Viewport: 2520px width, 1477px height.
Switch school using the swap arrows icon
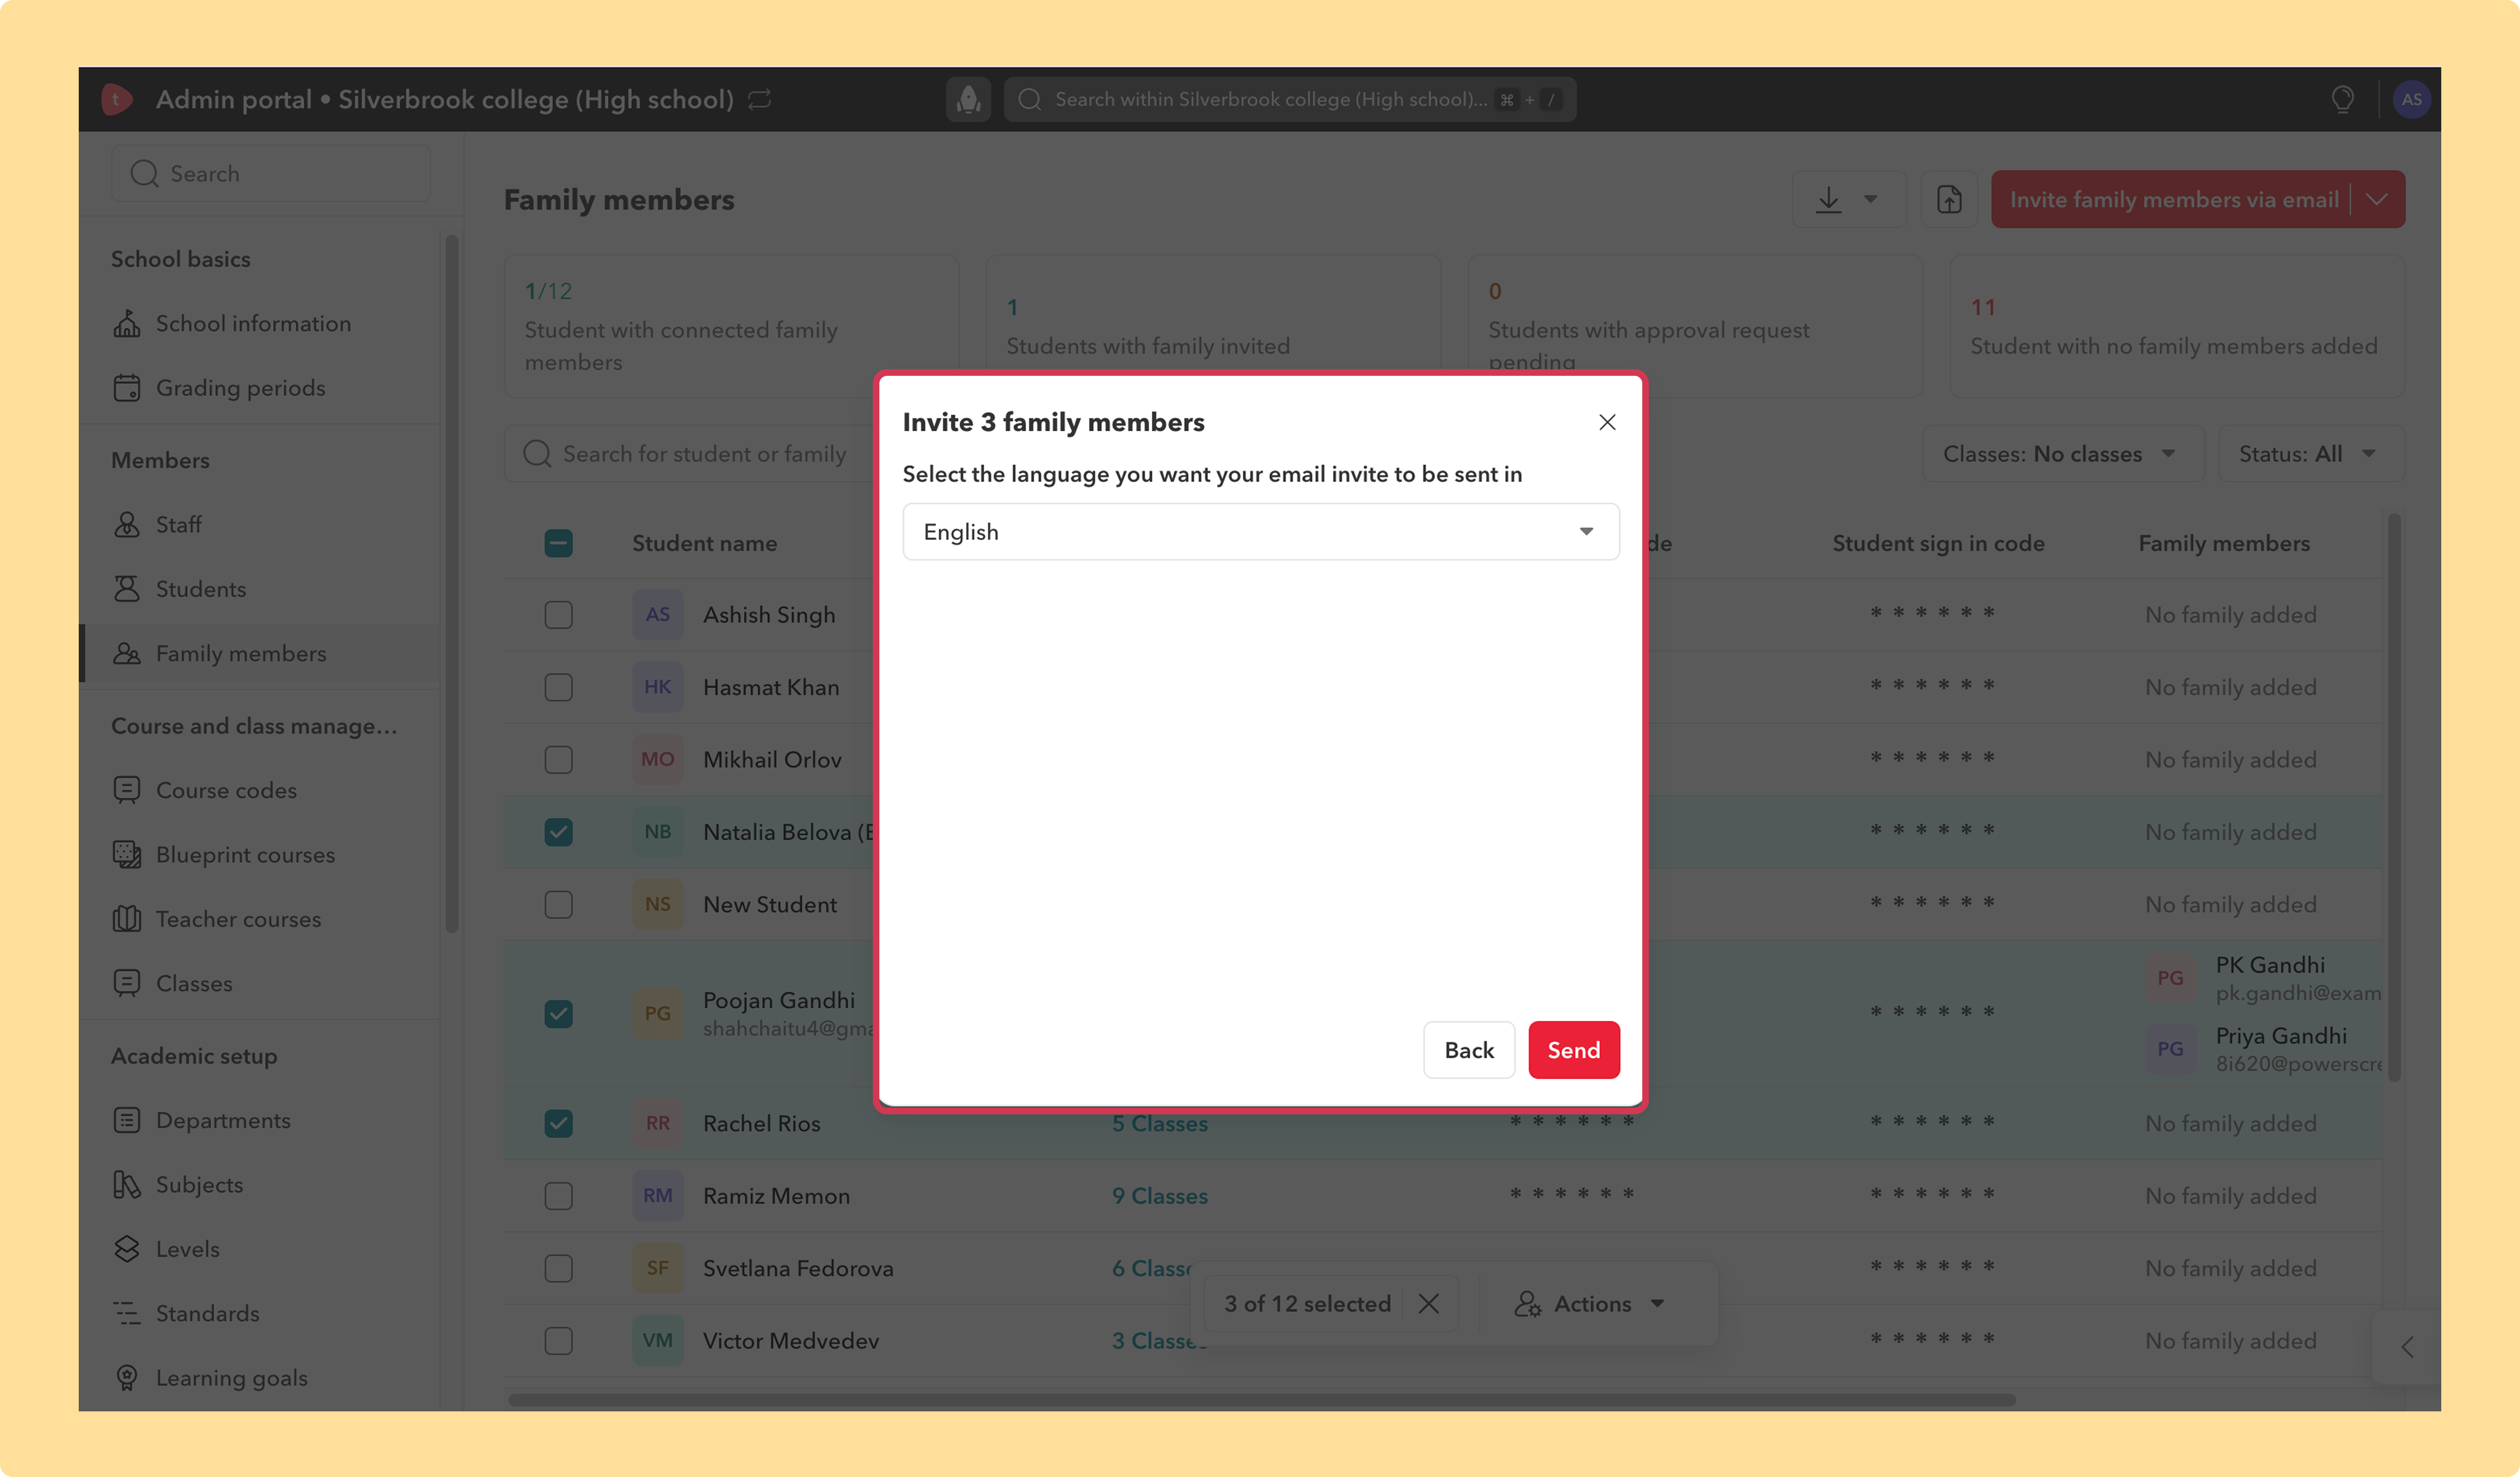tap(760, 99)
